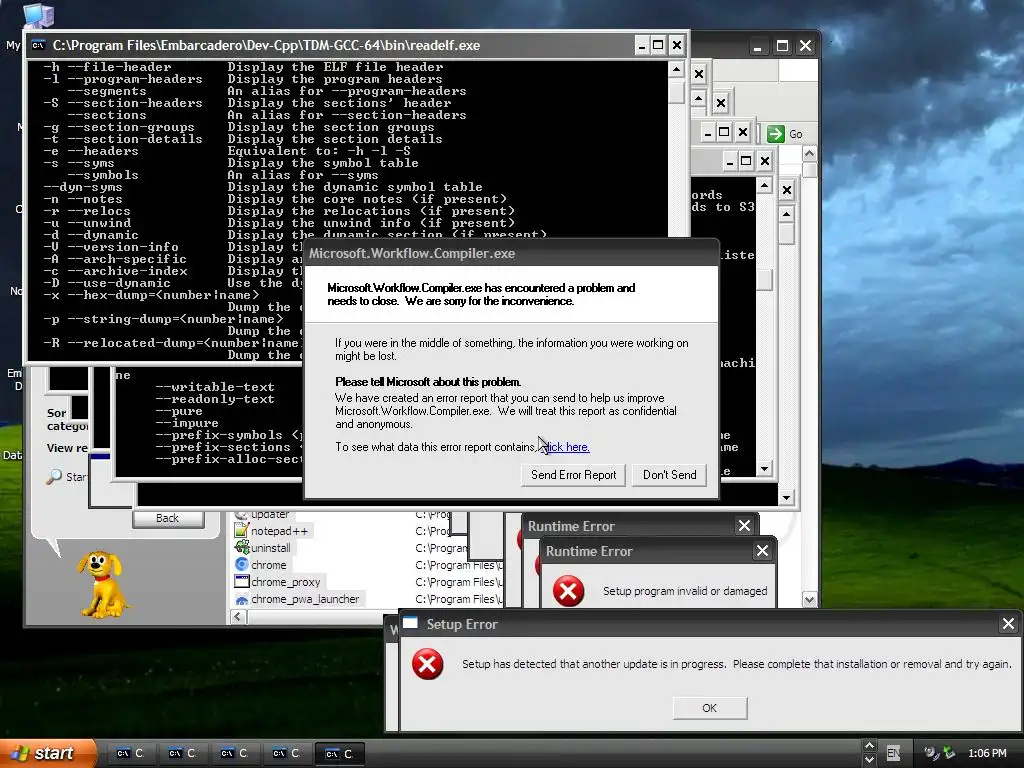The image size is (1024, 768).
Task: Click the readelf.exe scrollbar up arrow
Action: (x=676, y=69)
